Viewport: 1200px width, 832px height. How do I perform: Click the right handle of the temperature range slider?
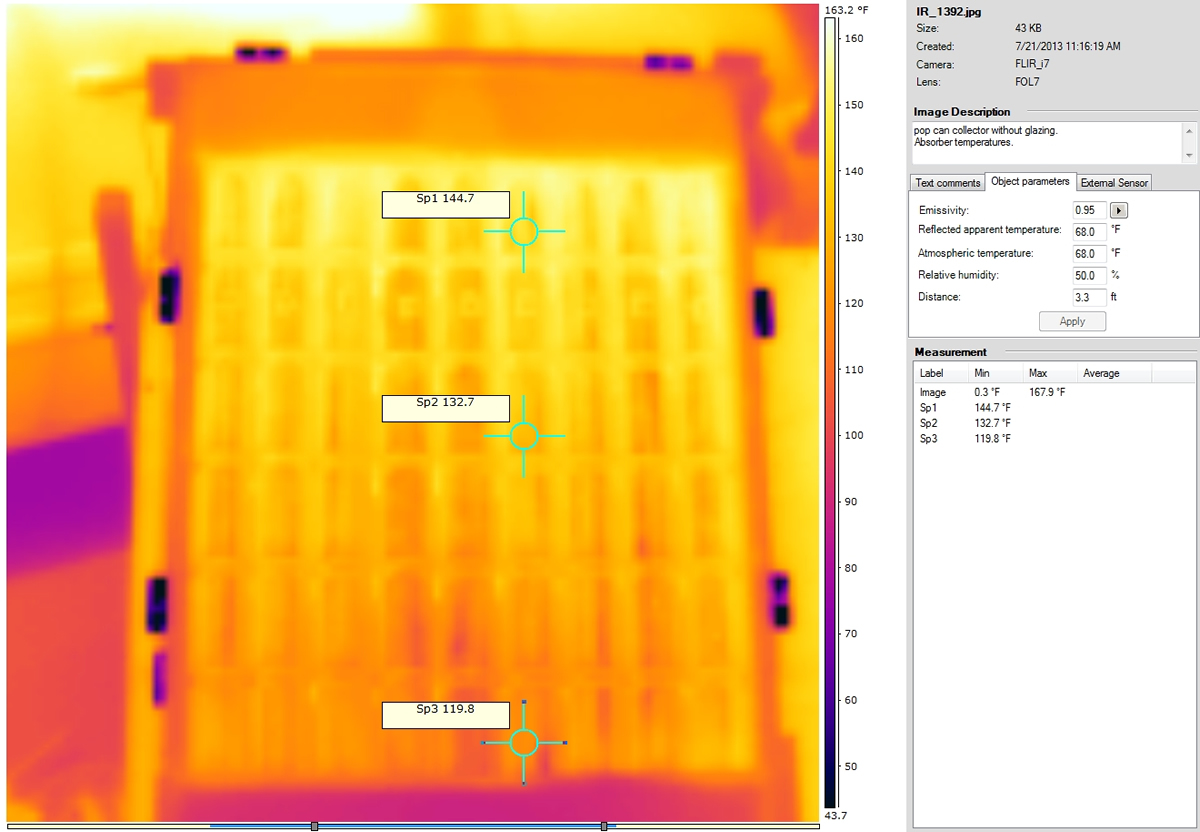pos(604,826)
